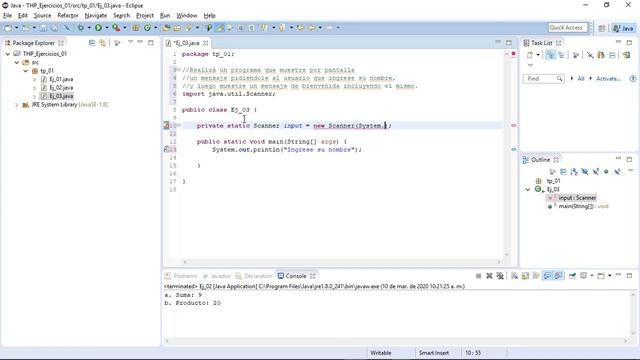
Task: Run the program with green play icon
Action: click(98, 28)
